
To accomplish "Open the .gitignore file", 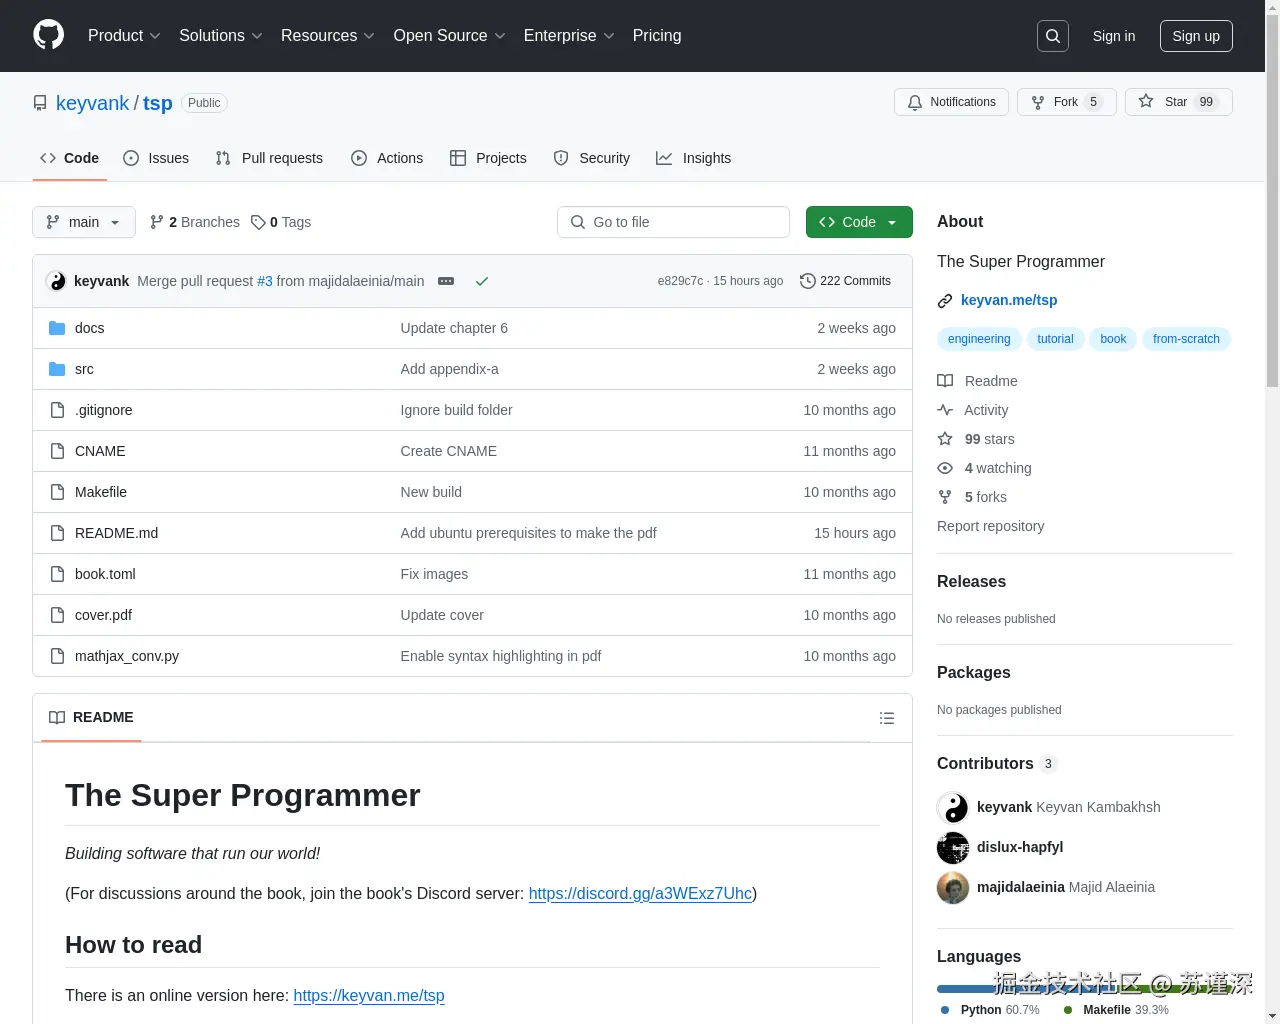I will [x=103, y=410].
